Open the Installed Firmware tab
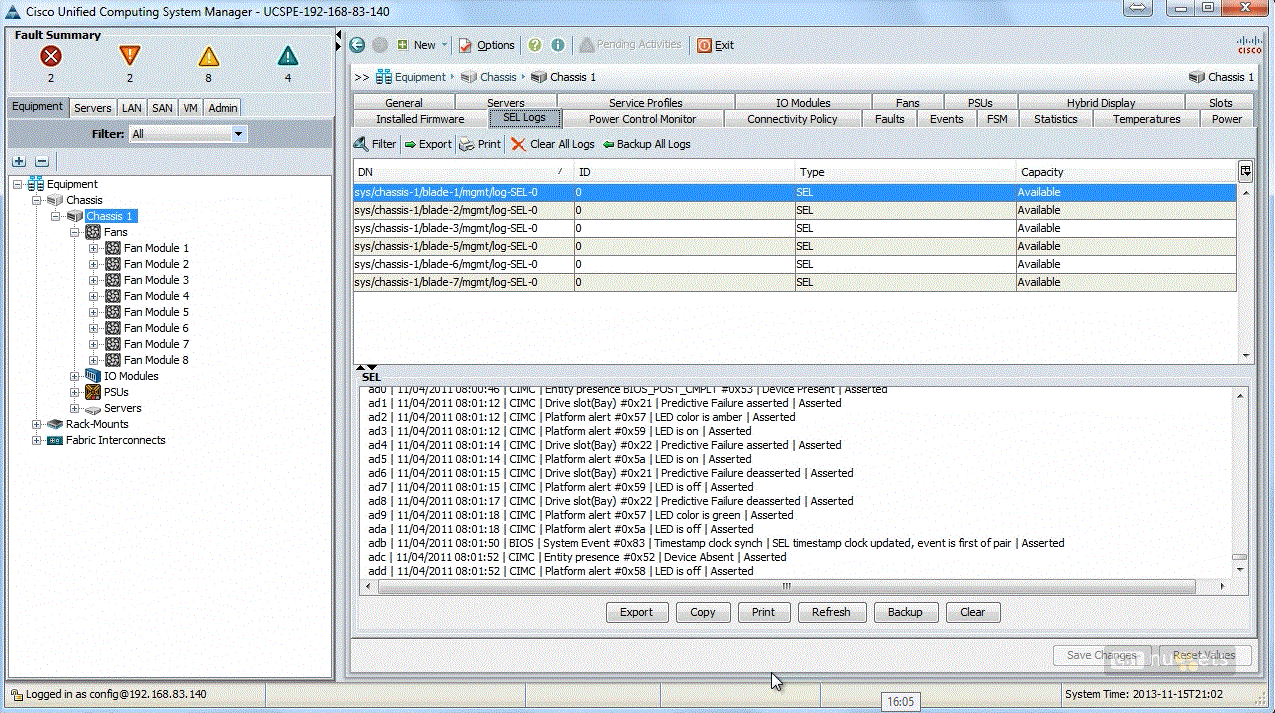This screenshot has height=713, width=1275. click(420, 119)
